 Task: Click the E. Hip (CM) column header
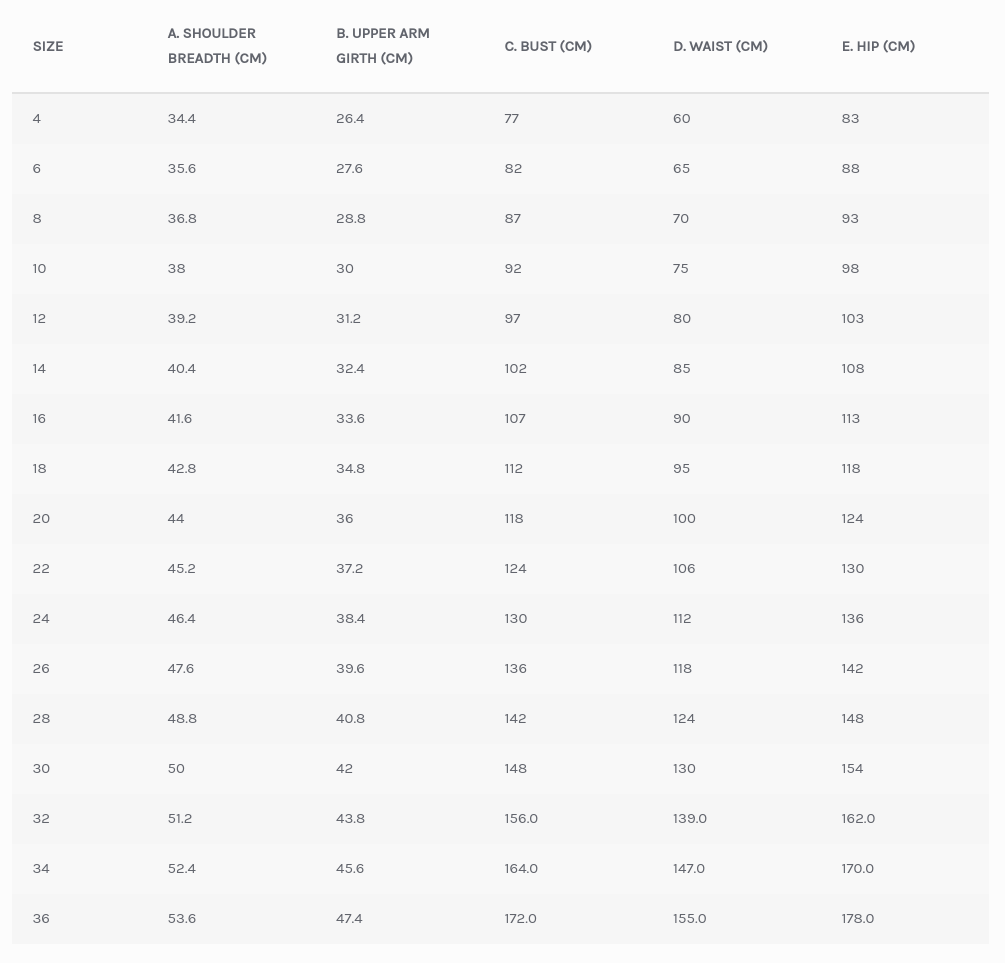(x=878, y=46)
